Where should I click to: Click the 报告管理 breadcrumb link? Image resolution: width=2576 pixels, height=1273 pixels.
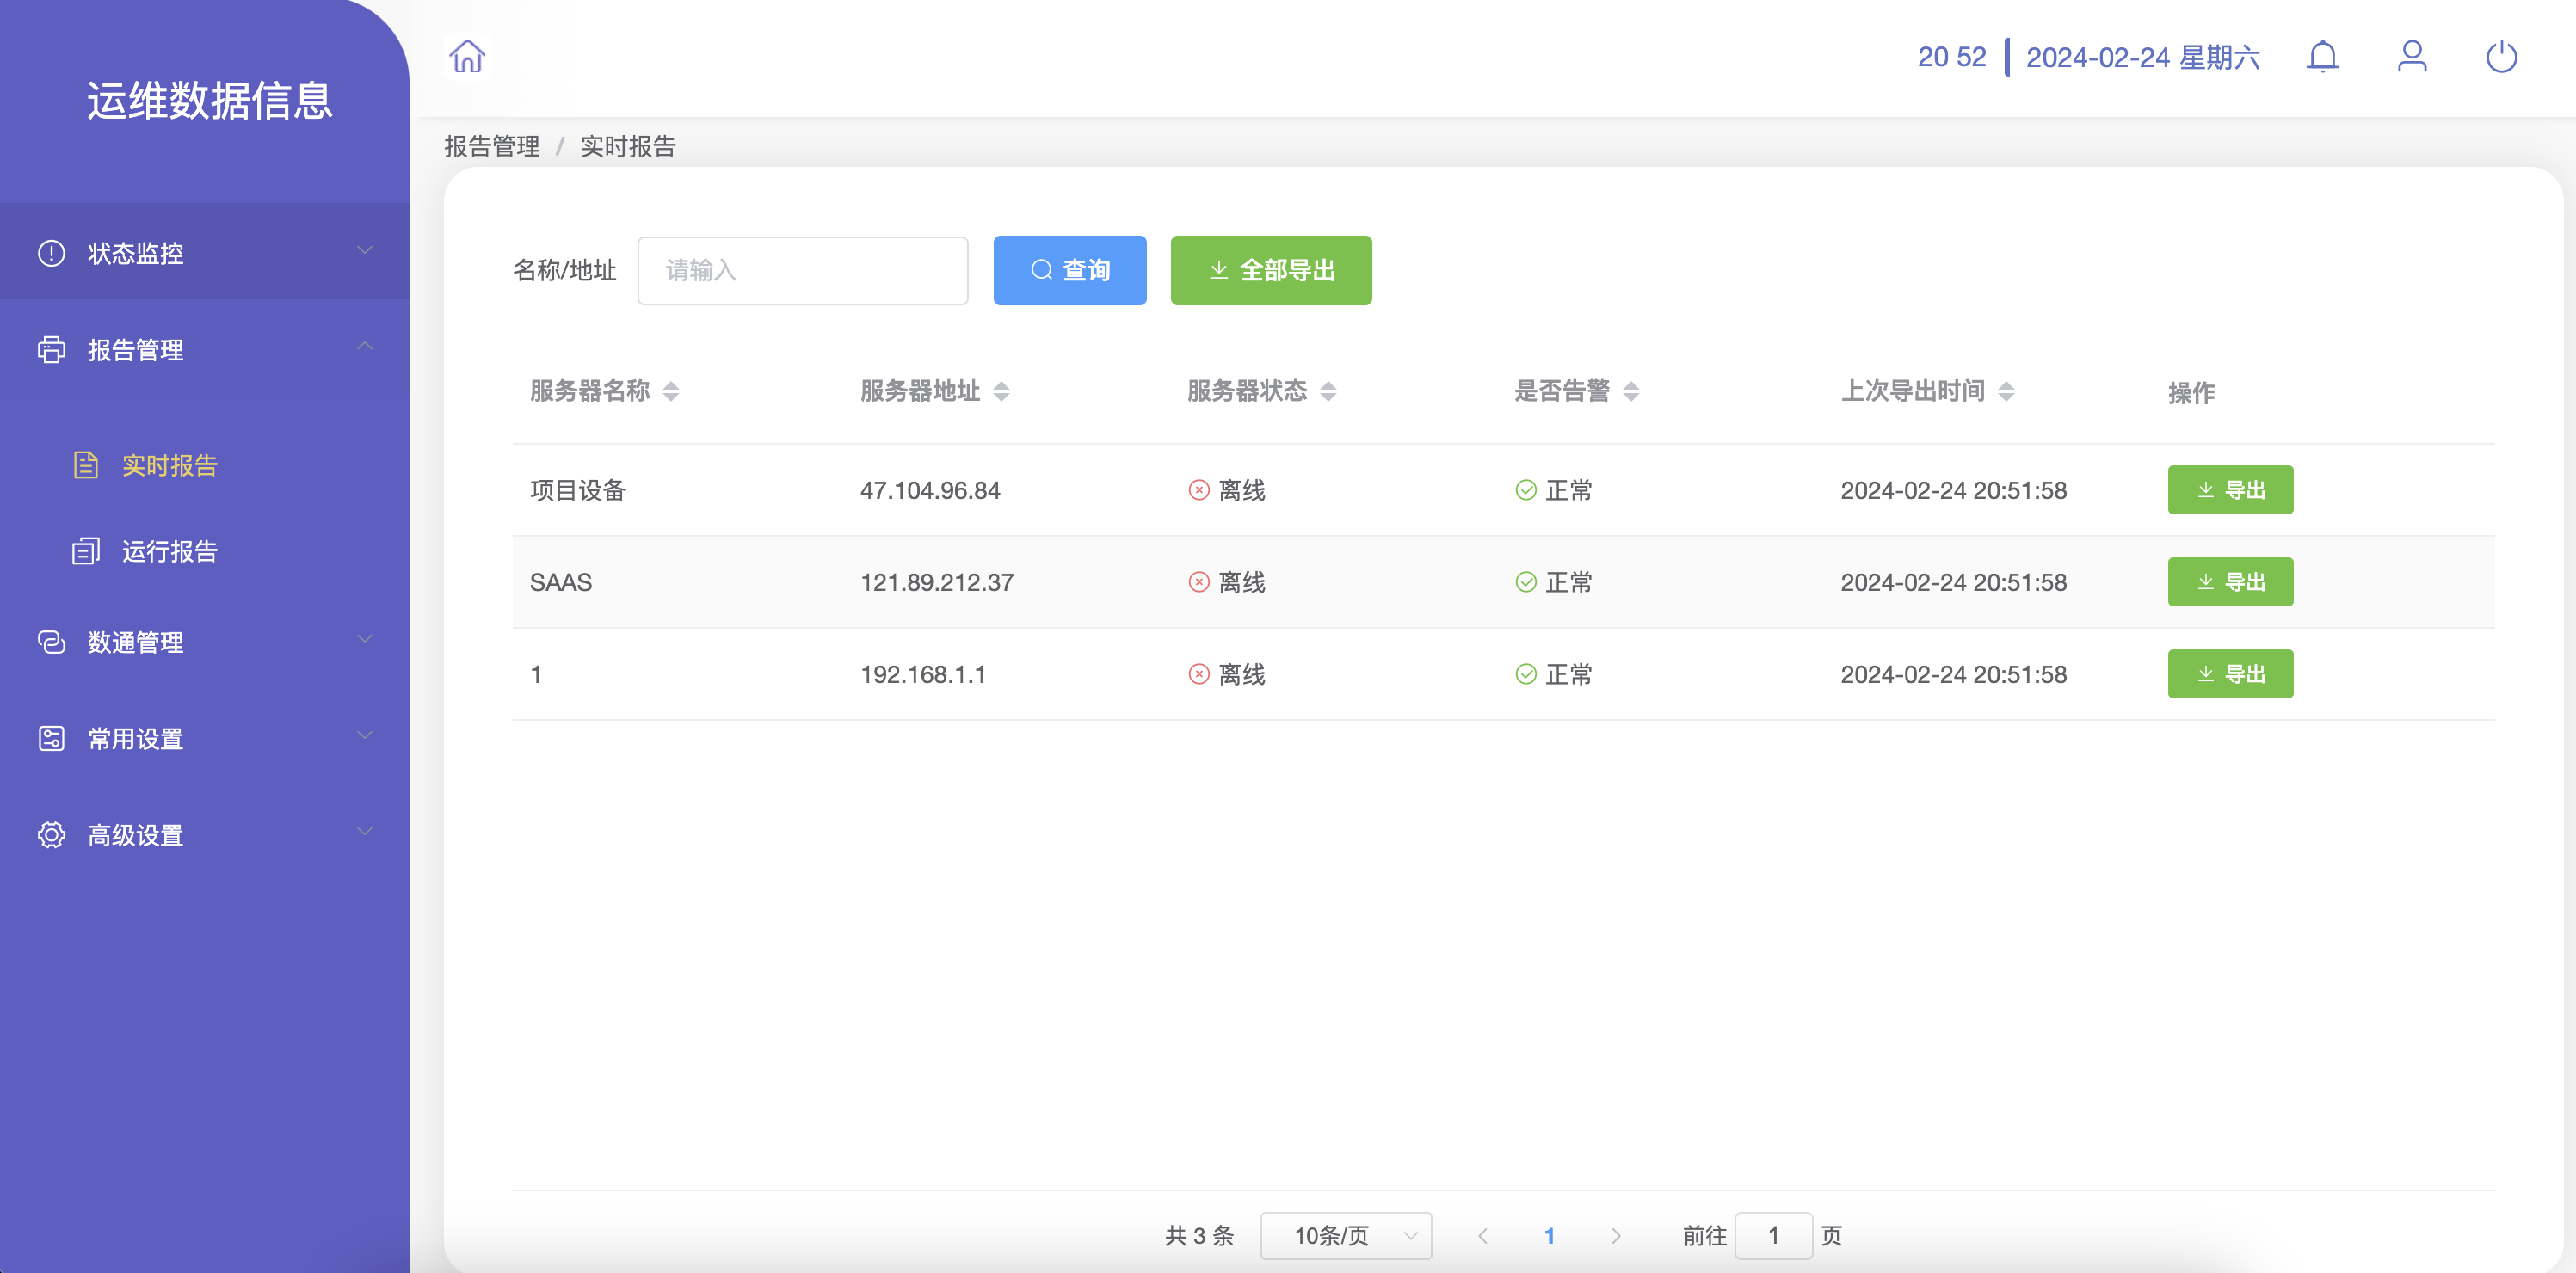coord(492,147)
